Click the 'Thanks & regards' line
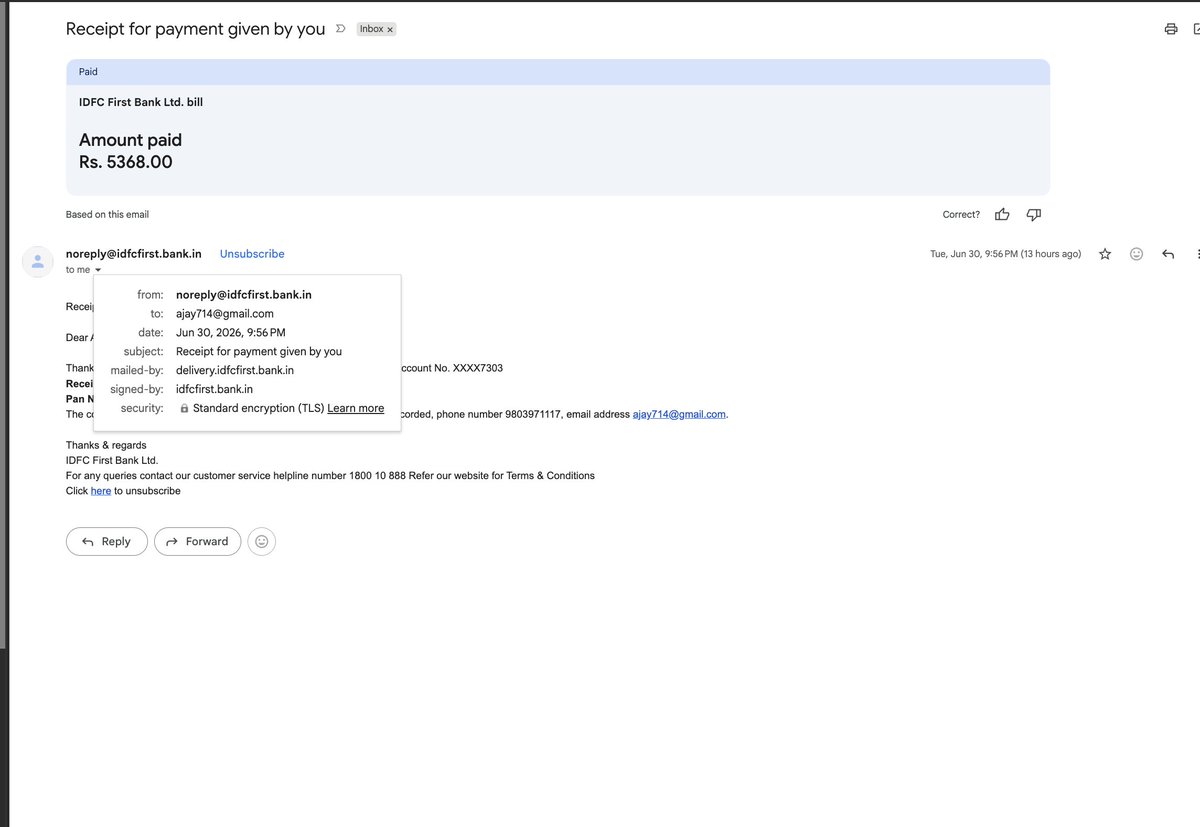1200x827 pixels. (x=106, y=445)
